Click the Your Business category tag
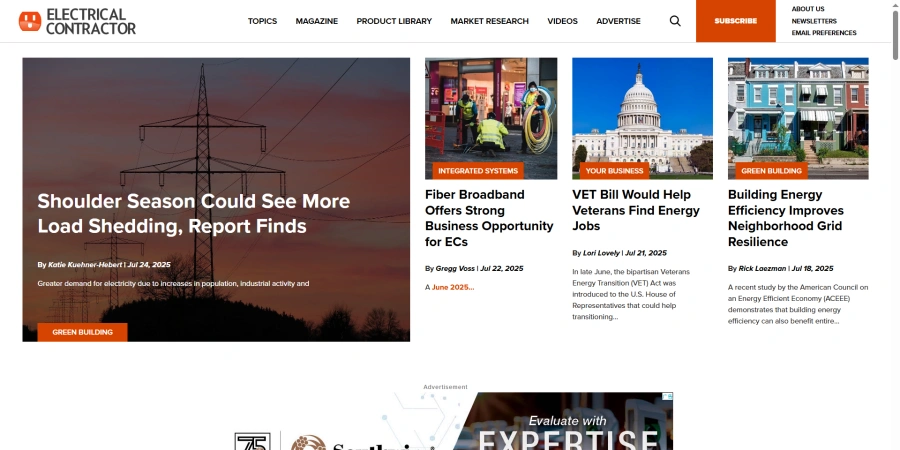 (x=614, y=170)
